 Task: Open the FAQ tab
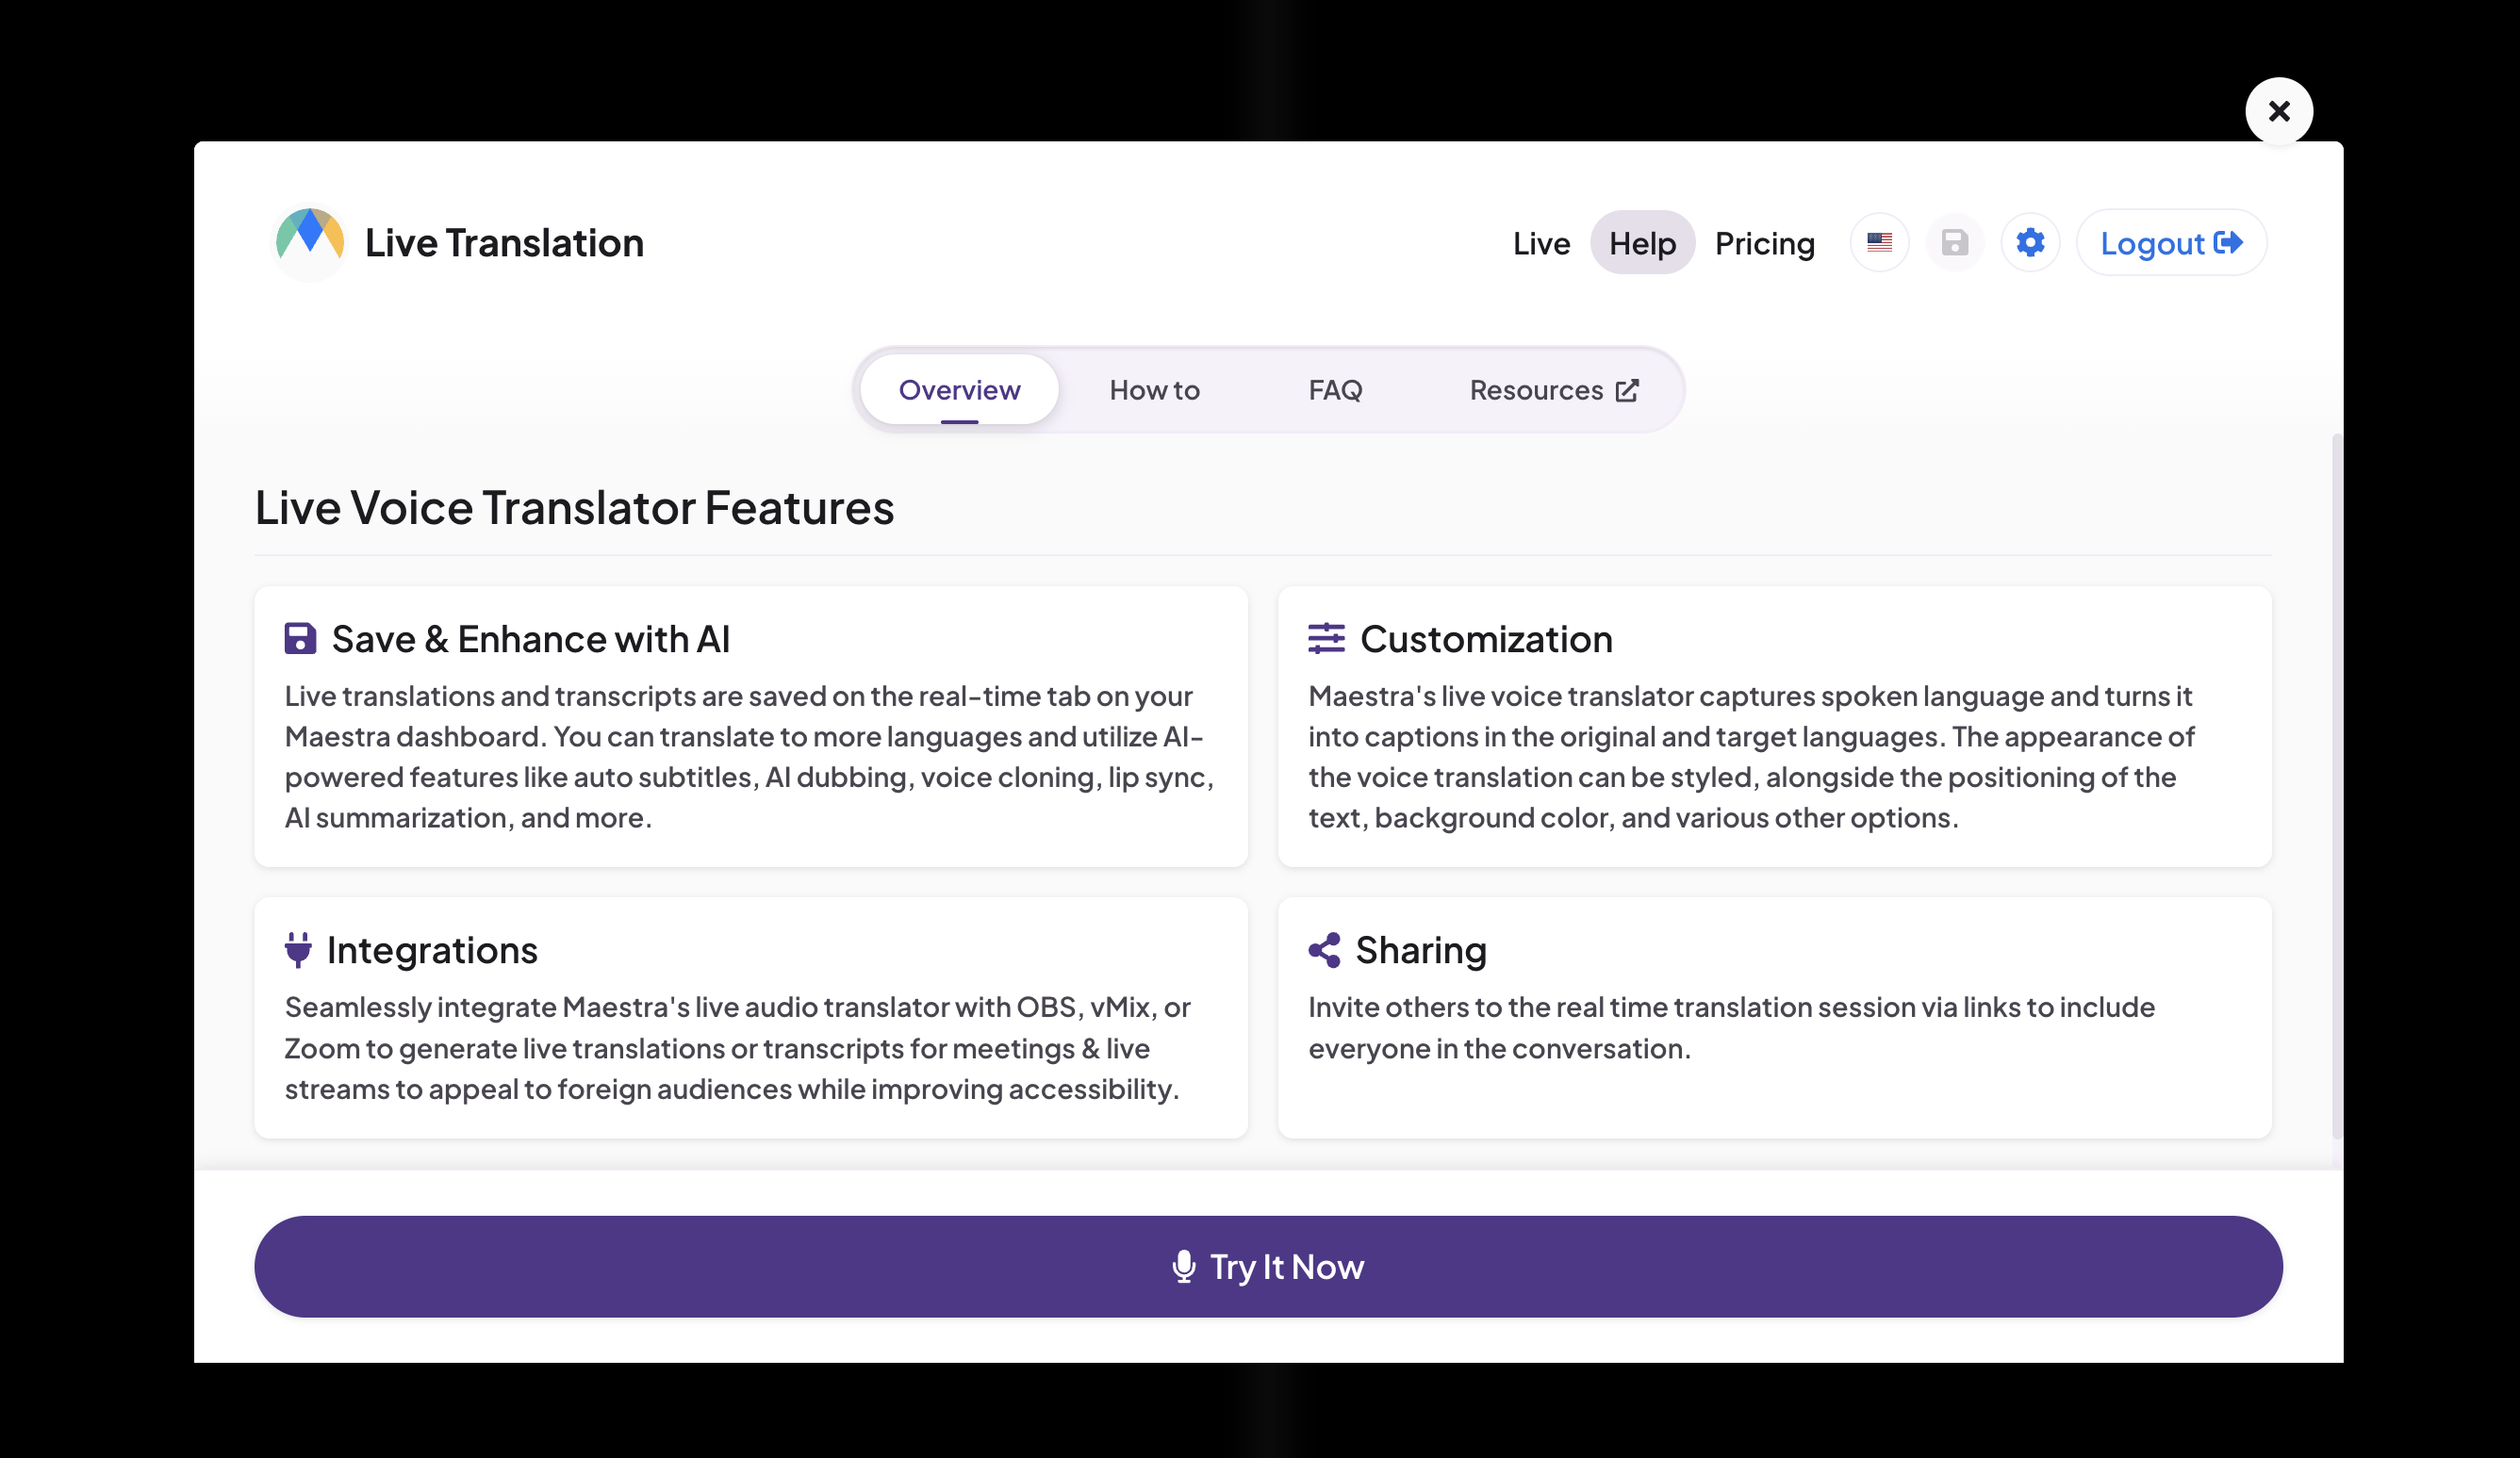tap(1335, 390)
